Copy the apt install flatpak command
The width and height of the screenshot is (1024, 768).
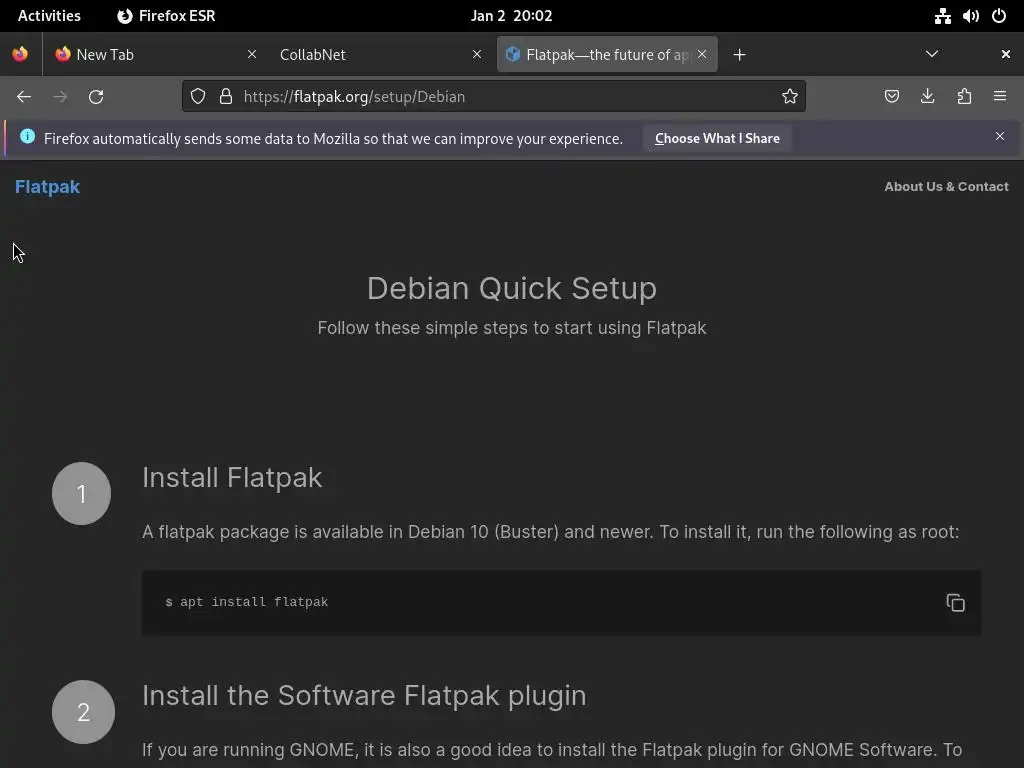[x=955, y=602]
